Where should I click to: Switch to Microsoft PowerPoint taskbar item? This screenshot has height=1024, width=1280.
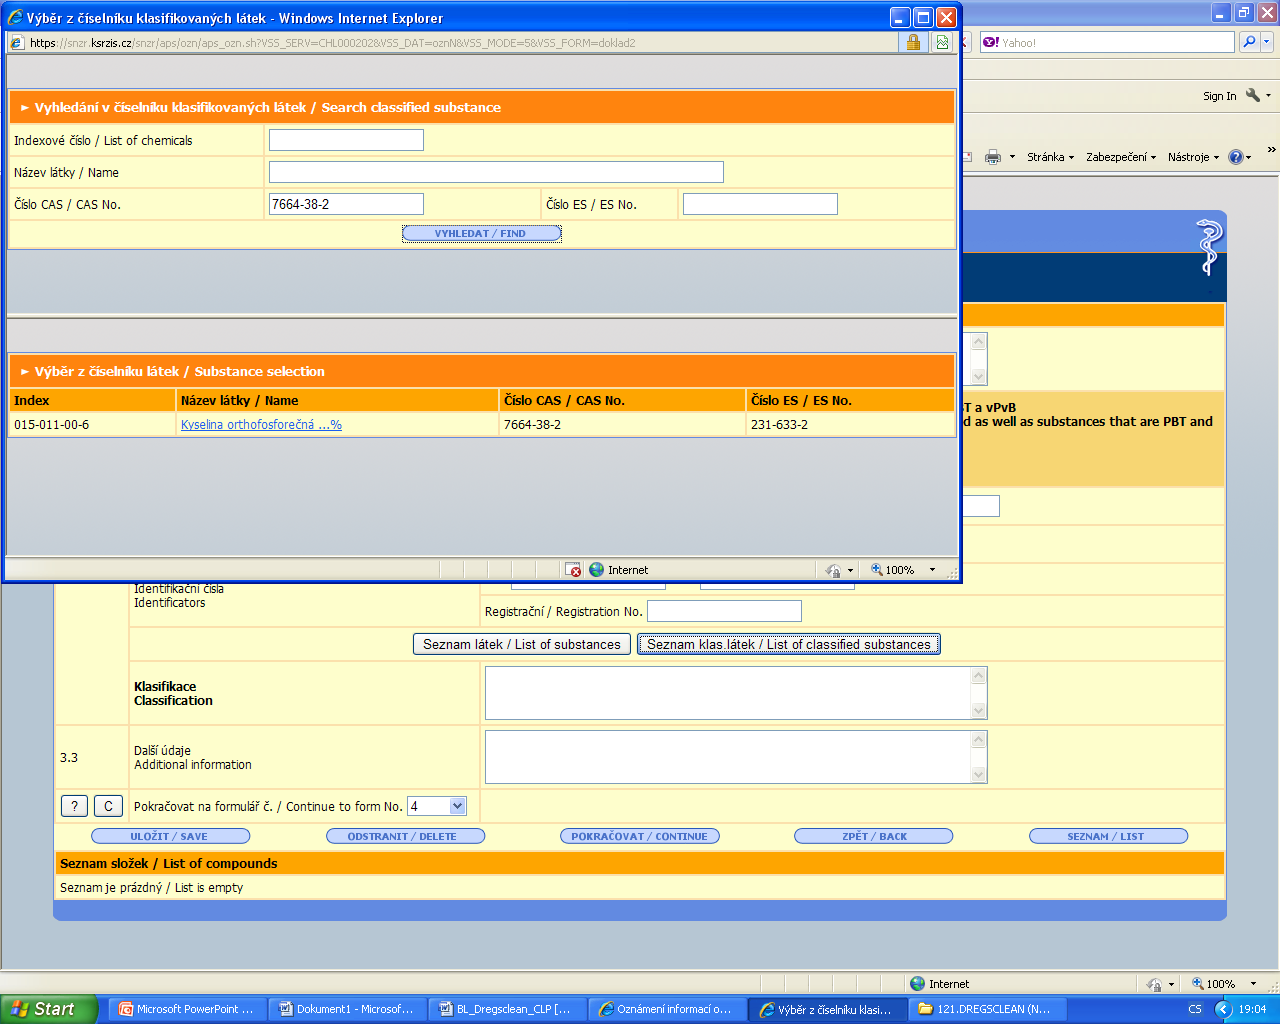click(186, 1009)
